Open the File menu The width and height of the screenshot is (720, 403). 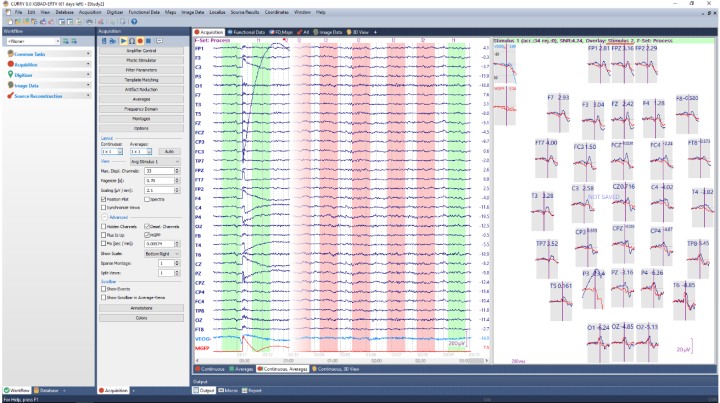(18, 12)
